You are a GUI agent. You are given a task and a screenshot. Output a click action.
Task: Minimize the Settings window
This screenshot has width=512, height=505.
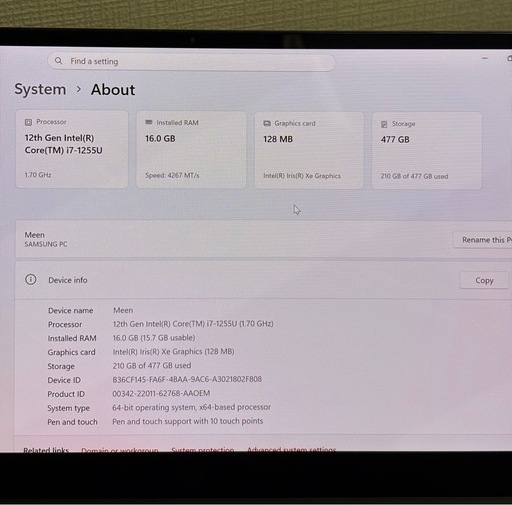coord(485,58)
